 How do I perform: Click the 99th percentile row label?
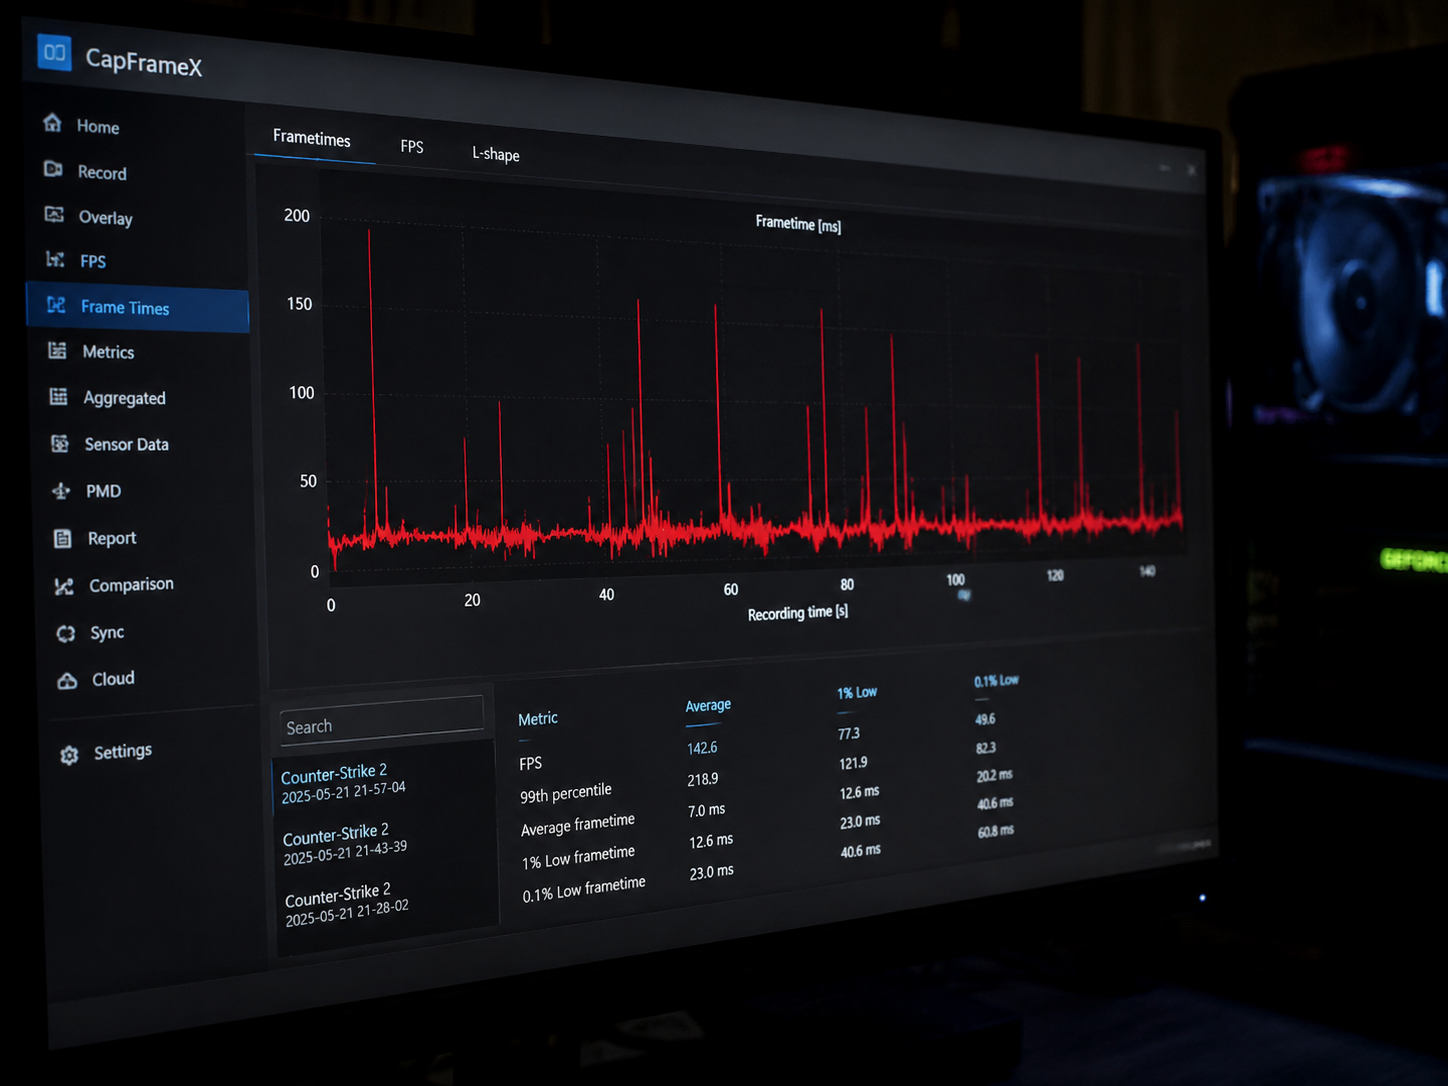[566, 793]
